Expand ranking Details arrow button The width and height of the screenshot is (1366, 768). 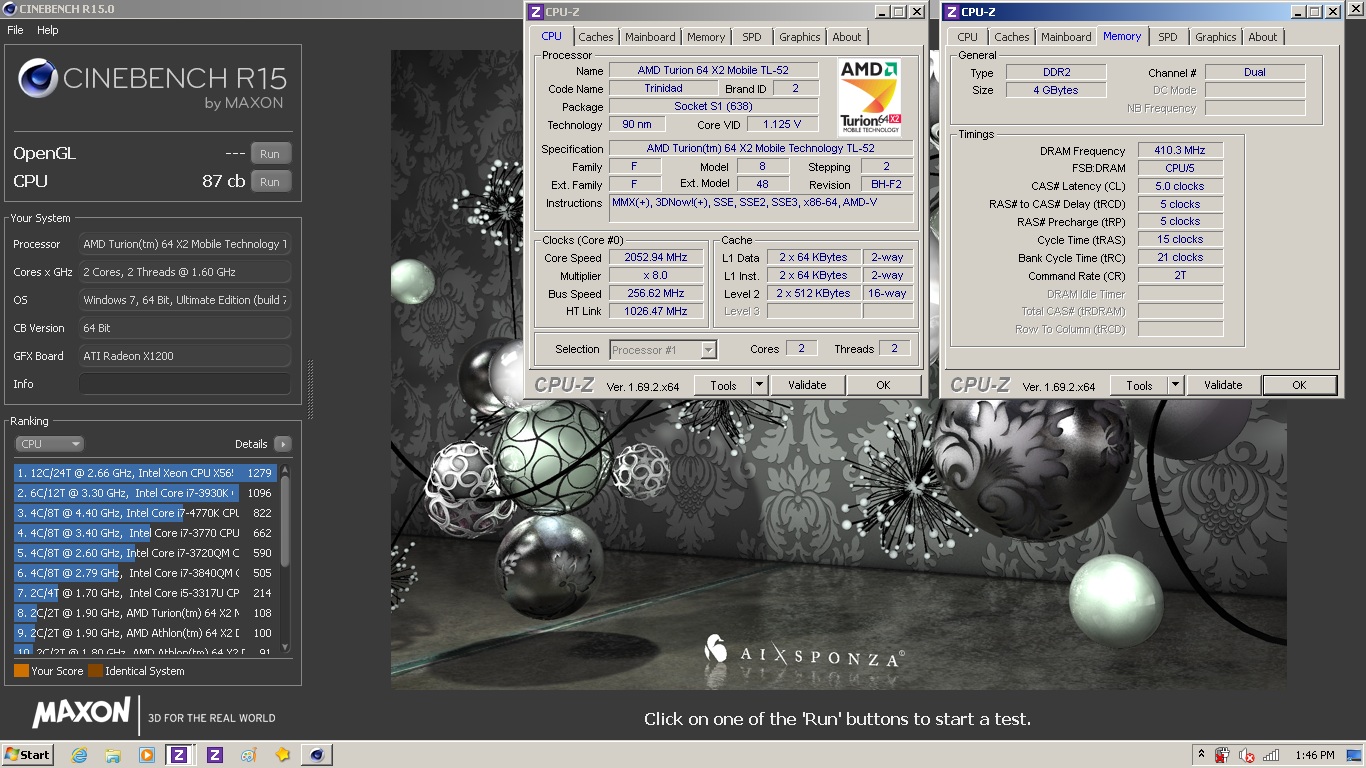282,444
